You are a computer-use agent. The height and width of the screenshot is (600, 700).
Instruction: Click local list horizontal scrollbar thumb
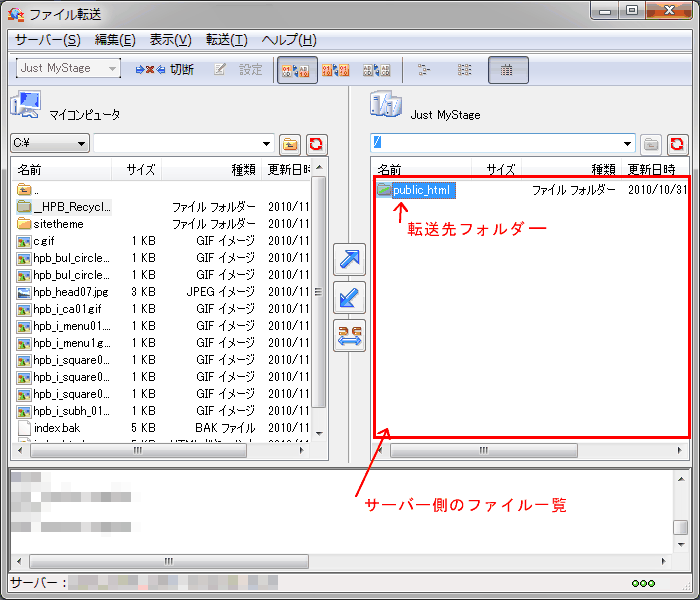(138, 450)
